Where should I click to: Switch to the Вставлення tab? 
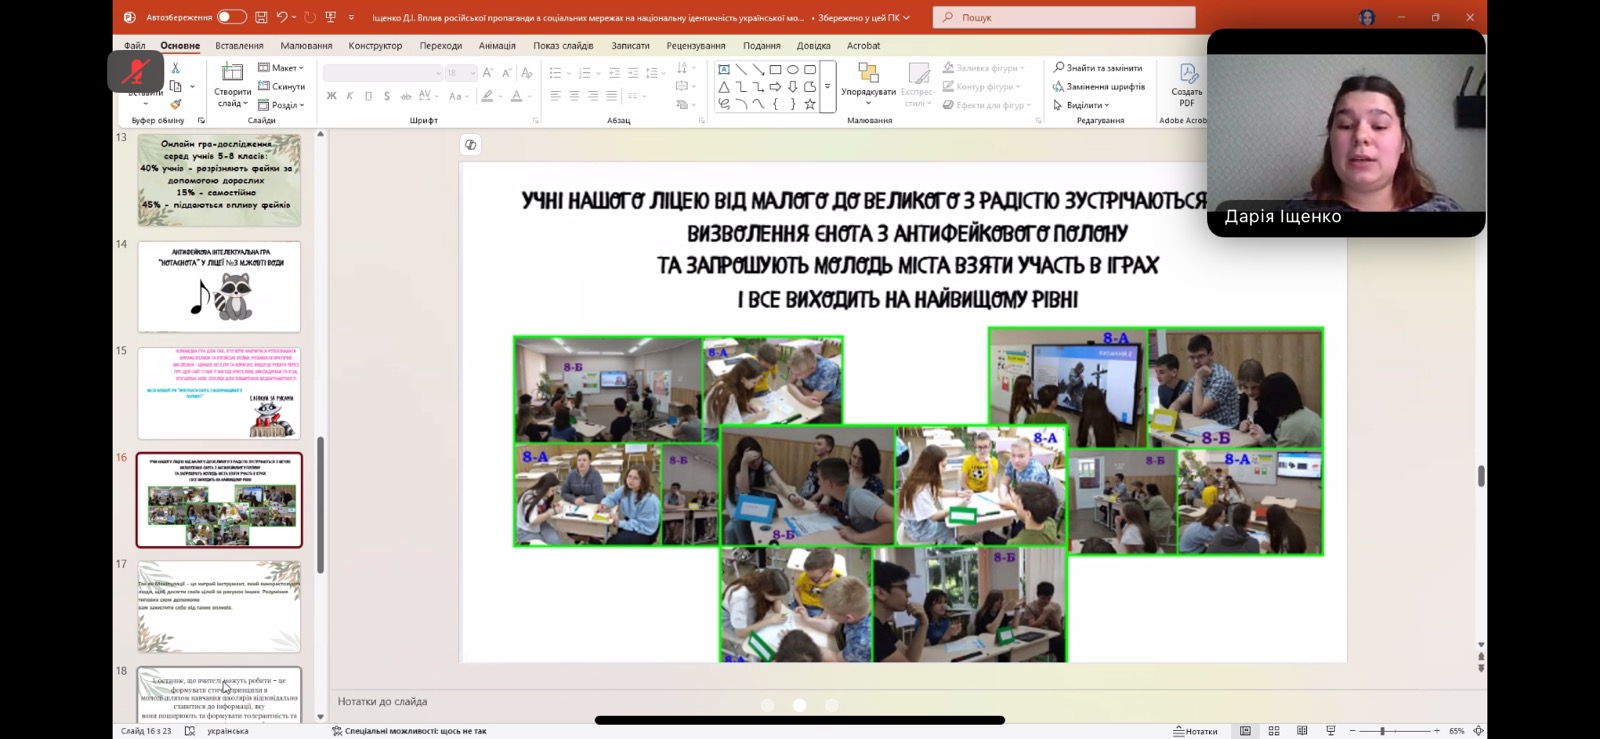239,45
